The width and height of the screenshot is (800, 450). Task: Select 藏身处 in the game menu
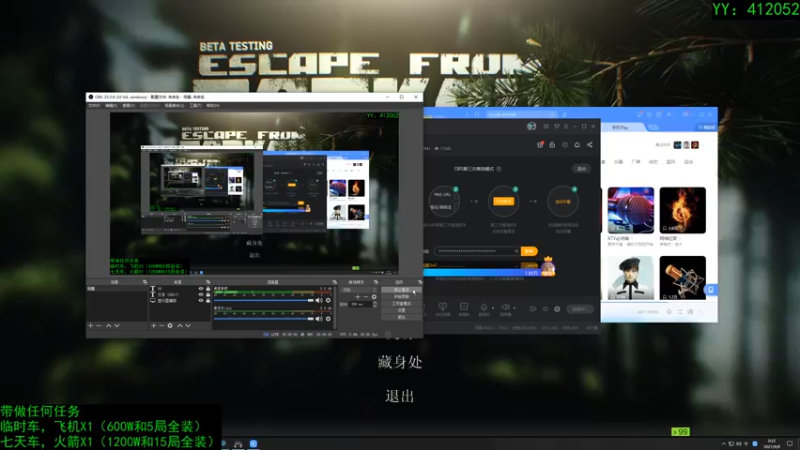400,362
